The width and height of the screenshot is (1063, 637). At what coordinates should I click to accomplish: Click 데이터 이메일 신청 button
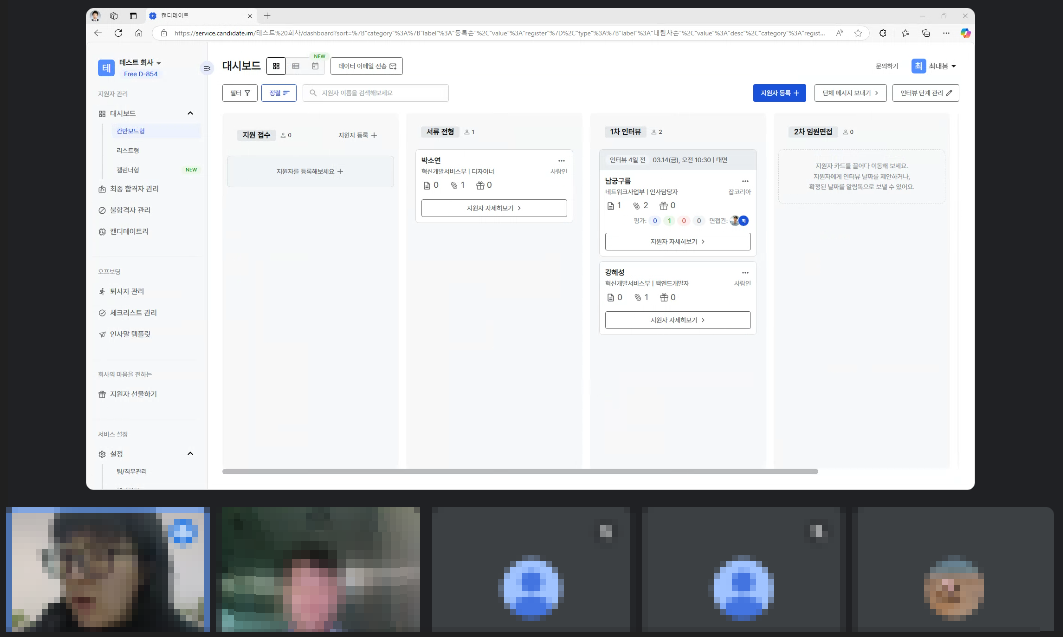367,66
